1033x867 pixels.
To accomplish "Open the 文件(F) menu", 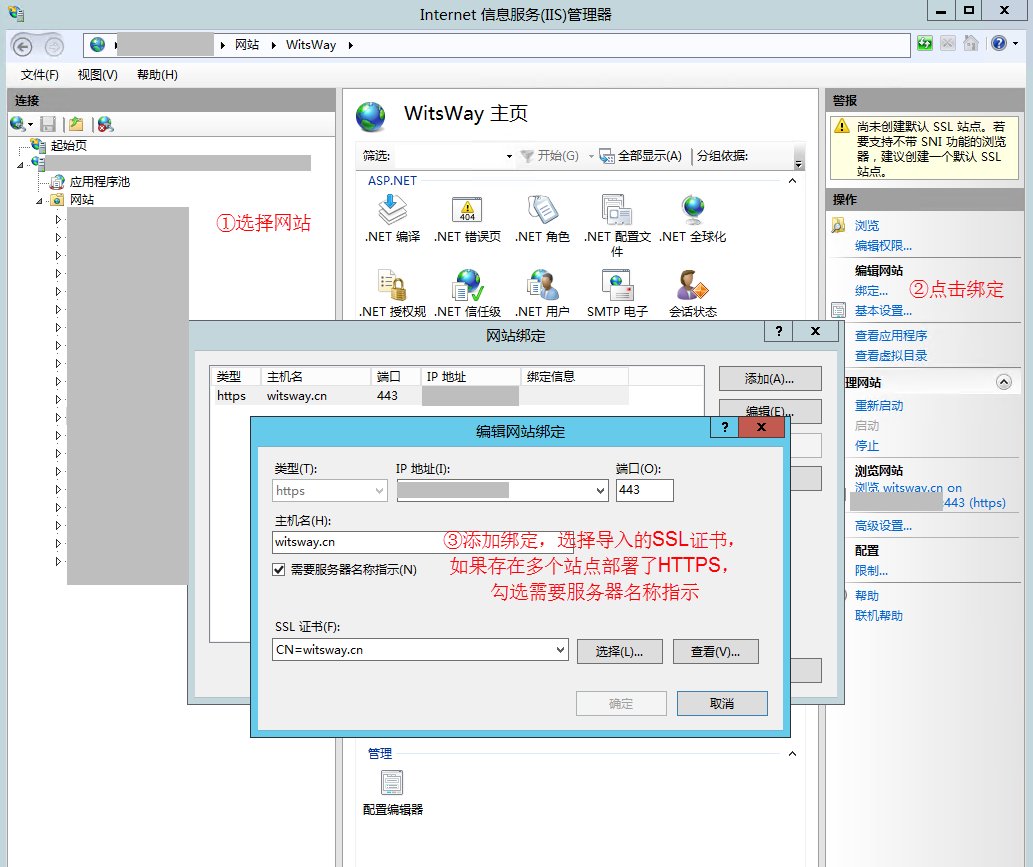I will click(x=40, y=74).
